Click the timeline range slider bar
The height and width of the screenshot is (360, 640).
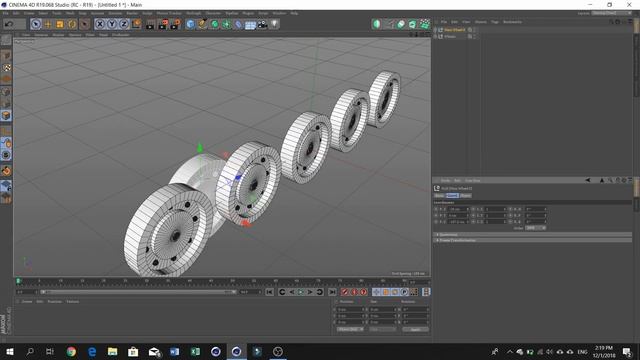coord(138,292)
